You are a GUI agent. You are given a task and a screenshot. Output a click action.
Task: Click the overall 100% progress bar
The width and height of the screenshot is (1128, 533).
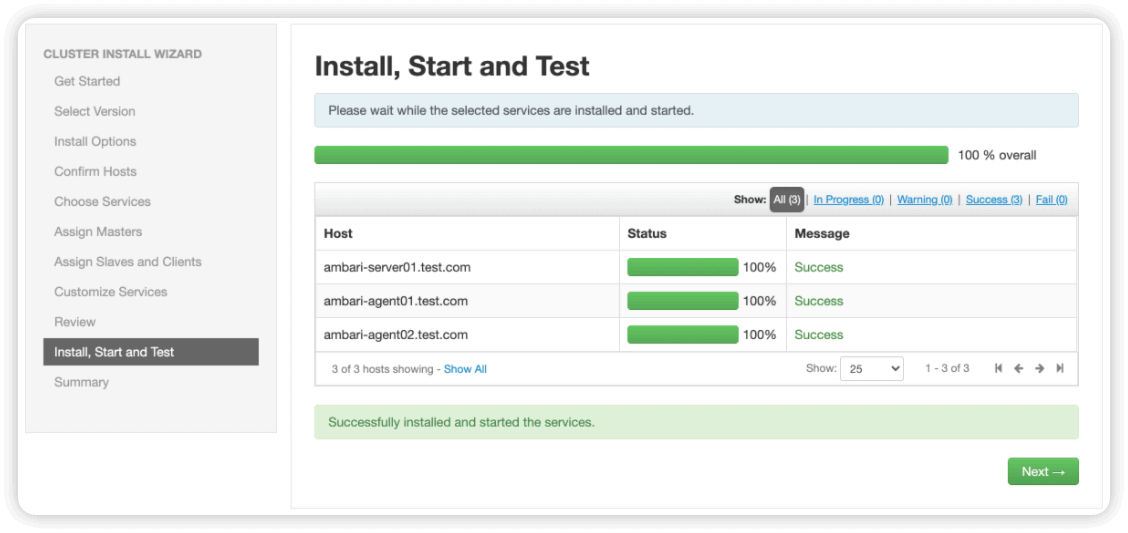[x=631, y=155]
